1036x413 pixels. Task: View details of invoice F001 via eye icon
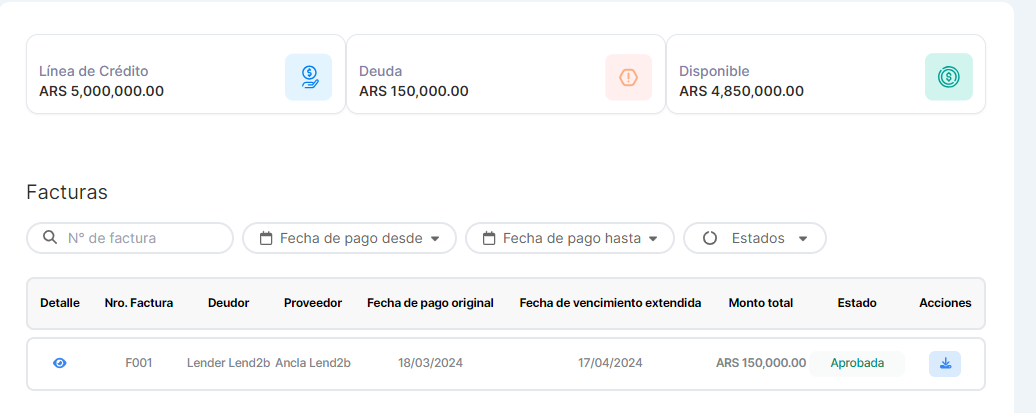coord(59,363)
